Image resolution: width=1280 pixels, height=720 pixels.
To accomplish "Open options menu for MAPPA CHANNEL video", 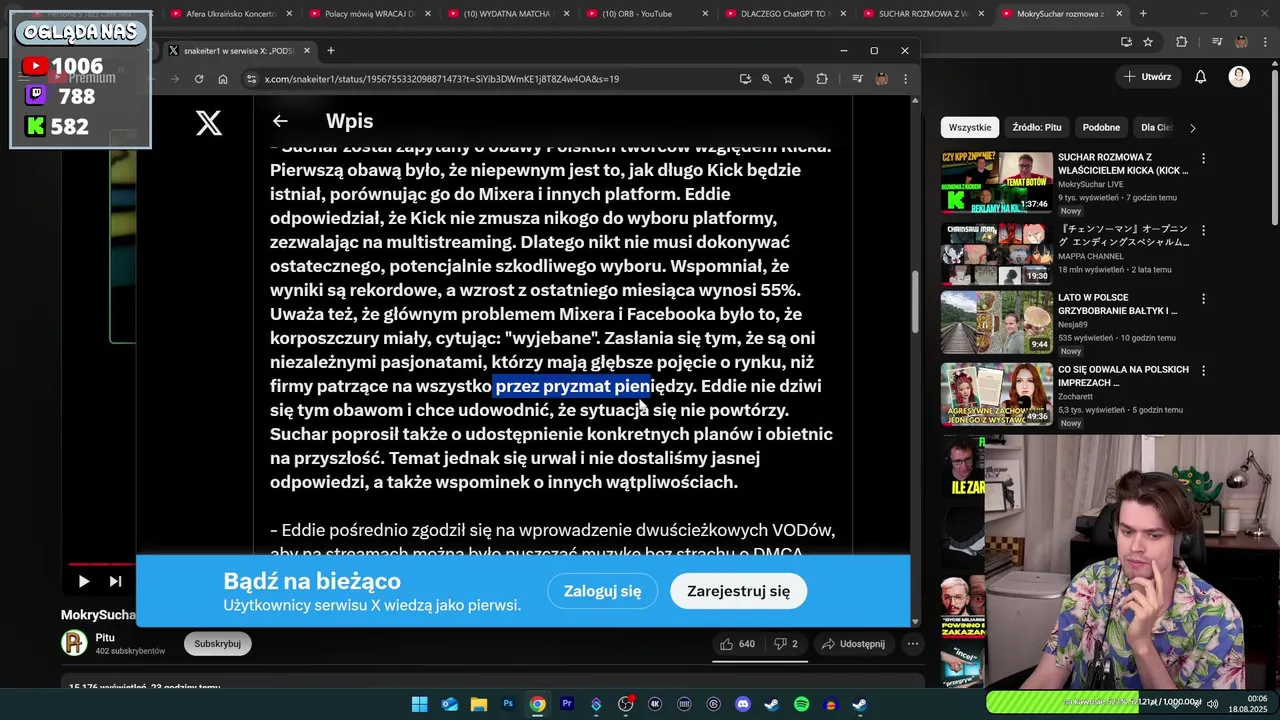I will pyautogui.click(x=1203, y=230).
